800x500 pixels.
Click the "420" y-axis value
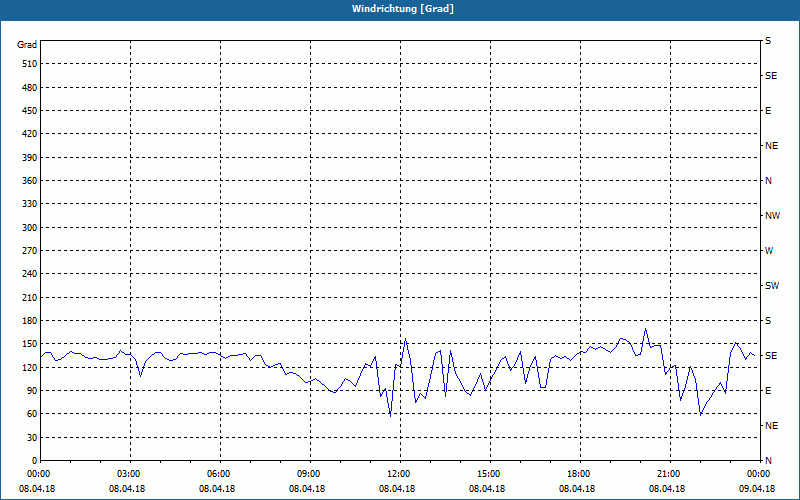pyautogui.click(x=30, y=134)
